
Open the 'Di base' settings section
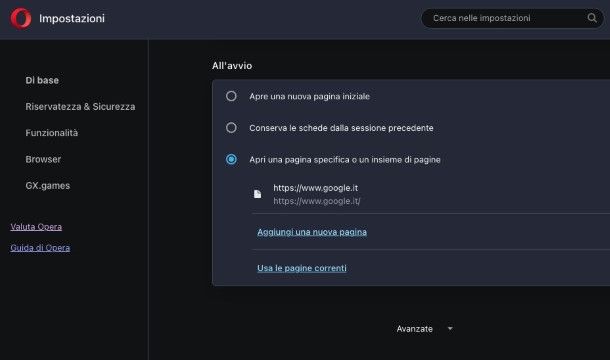(42, 80)
